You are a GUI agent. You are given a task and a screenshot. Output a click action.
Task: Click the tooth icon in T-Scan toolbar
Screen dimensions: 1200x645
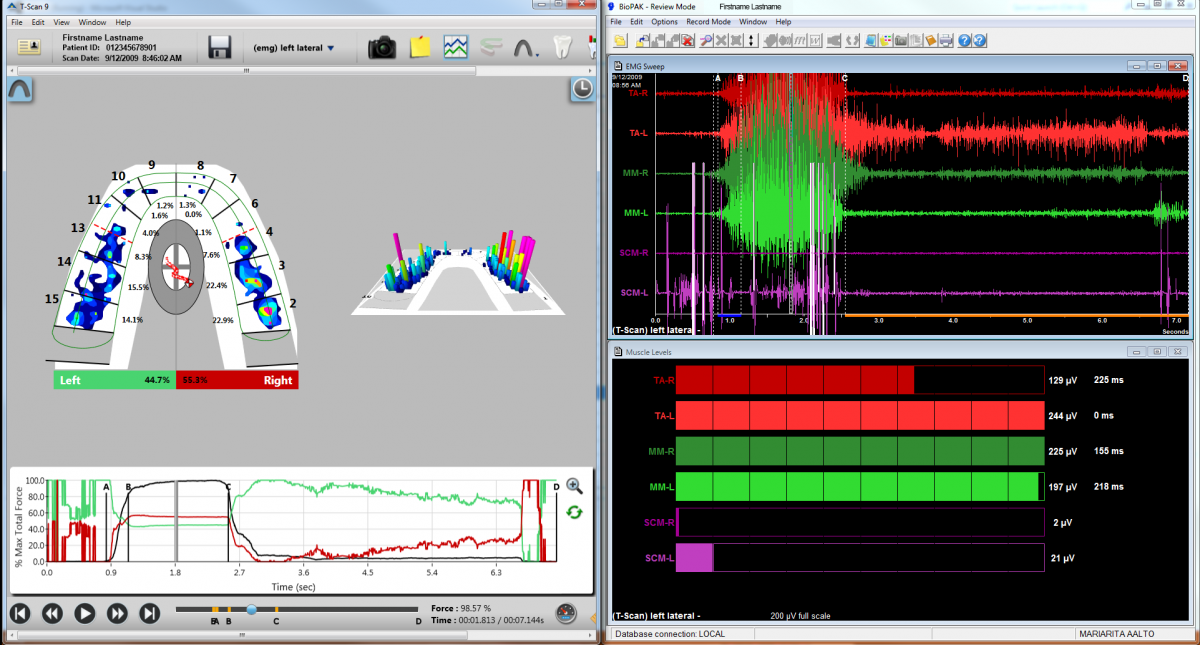pyautogui.click(x=563, y=47)
